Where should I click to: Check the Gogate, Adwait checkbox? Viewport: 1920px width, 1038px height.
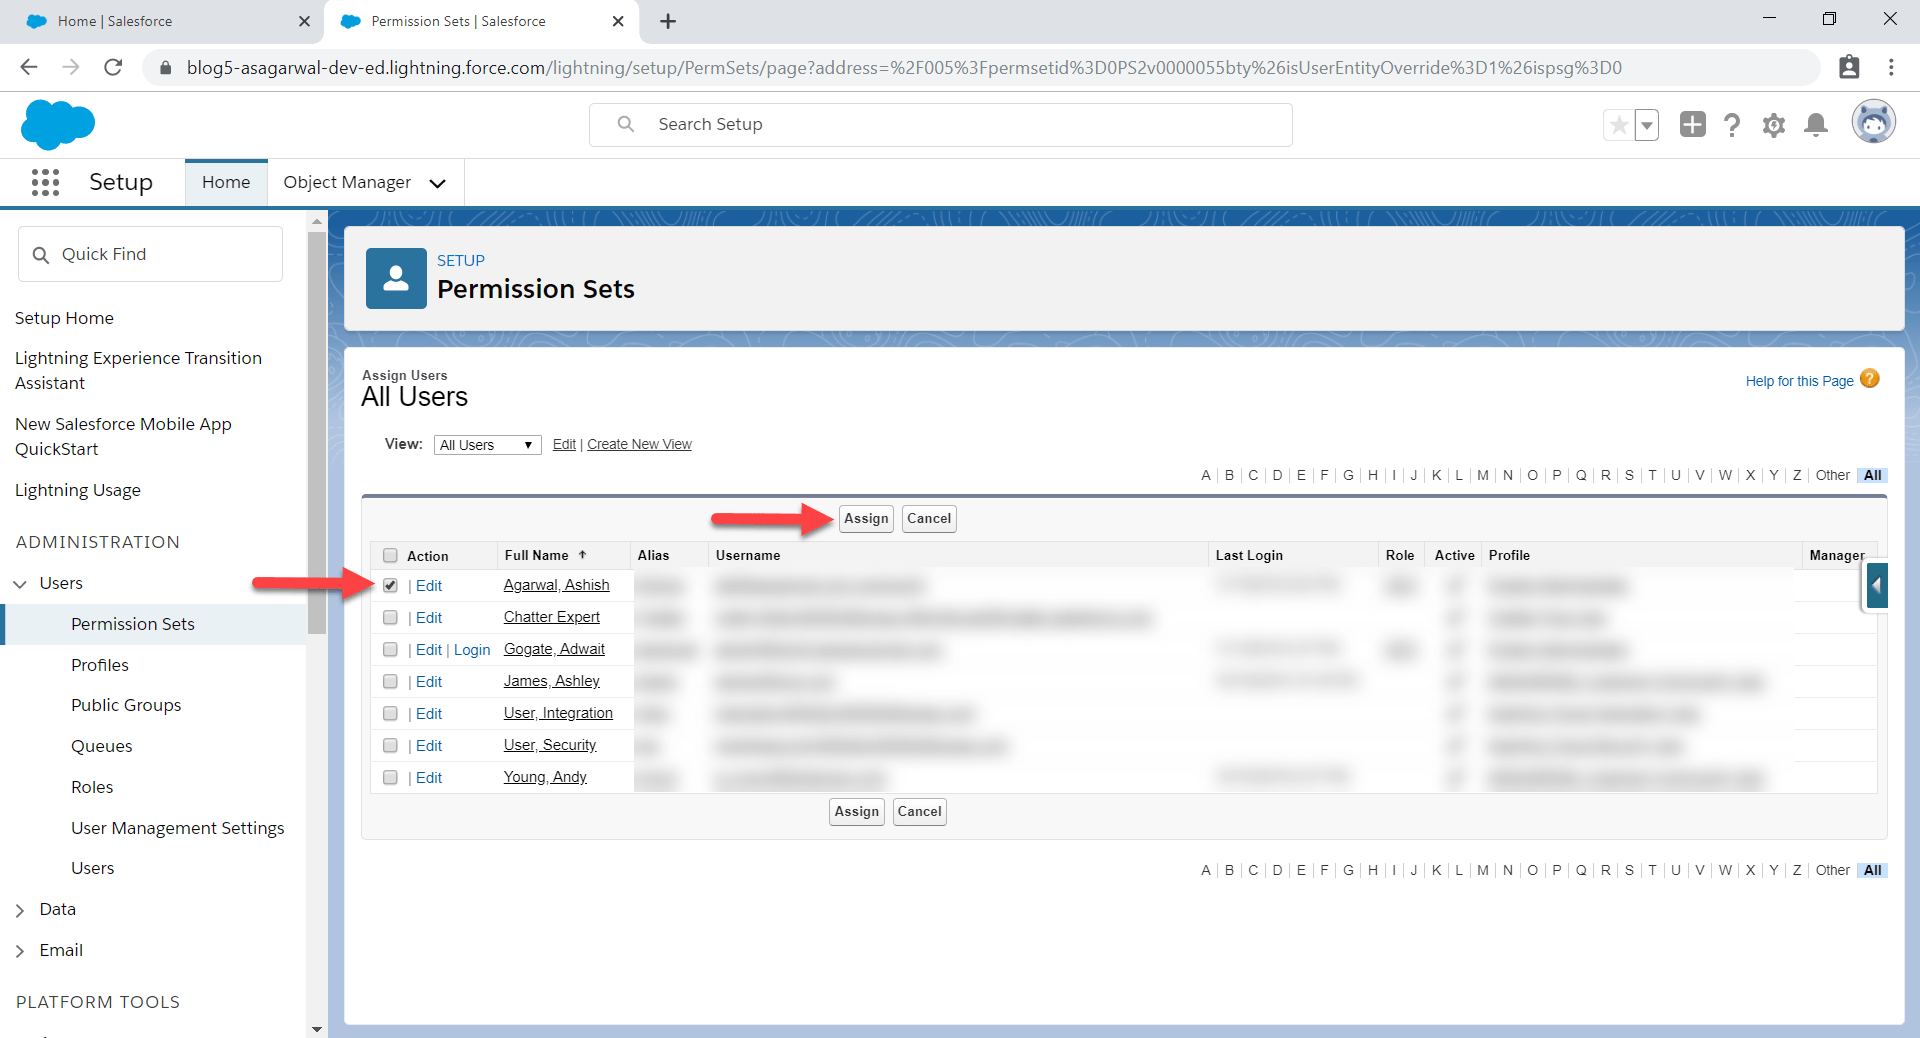[390, 649]
